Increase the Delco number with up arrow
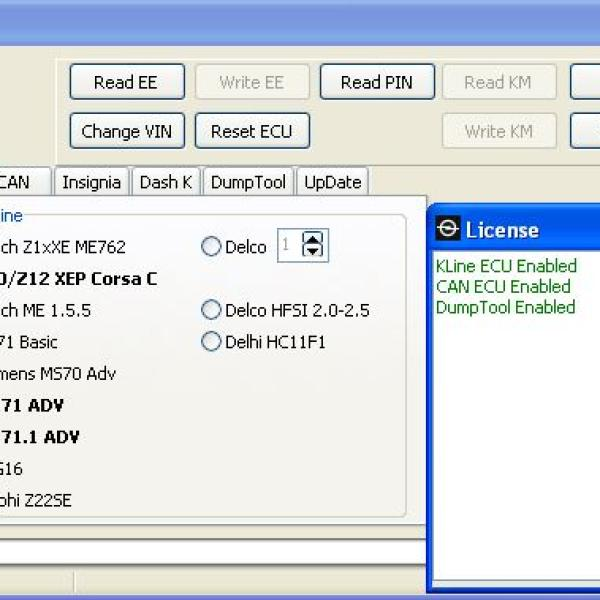The height and width of the screenshot is (600, 600). coord(314,239)
